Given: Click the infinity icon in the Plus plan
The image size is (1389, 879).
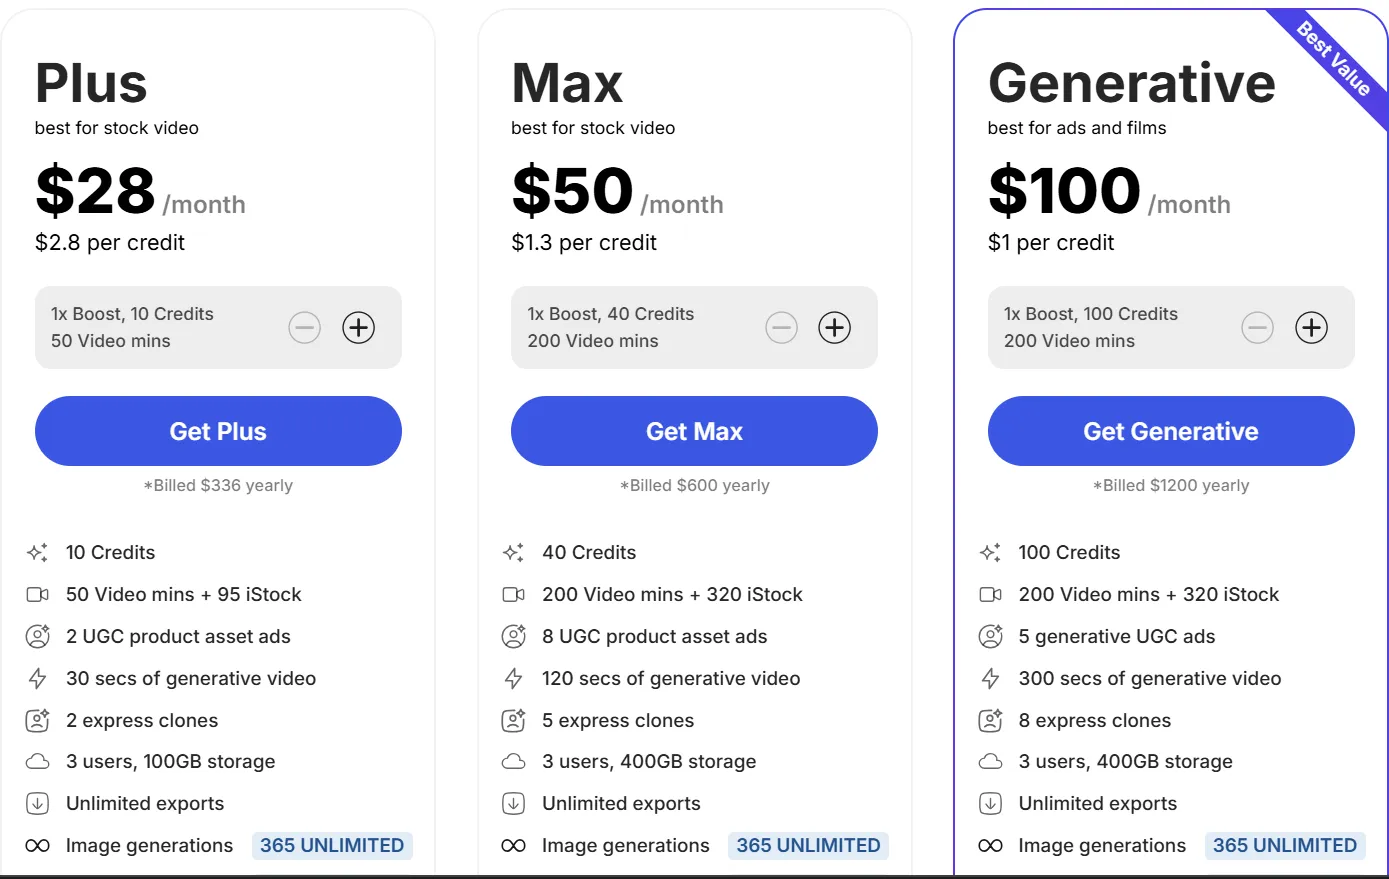Looking at the screenshot, I should pyautogui.click(x=38, y=846).
